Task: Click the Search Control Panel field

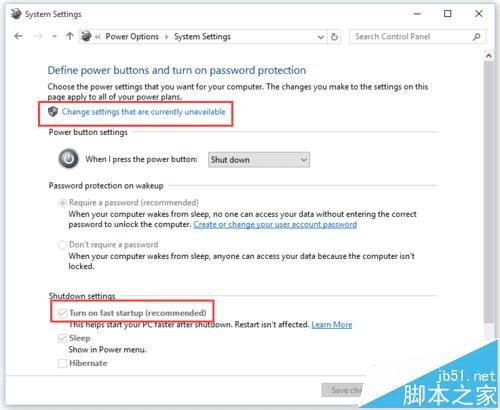Action: pyautogui.click(x=412, y=37)
